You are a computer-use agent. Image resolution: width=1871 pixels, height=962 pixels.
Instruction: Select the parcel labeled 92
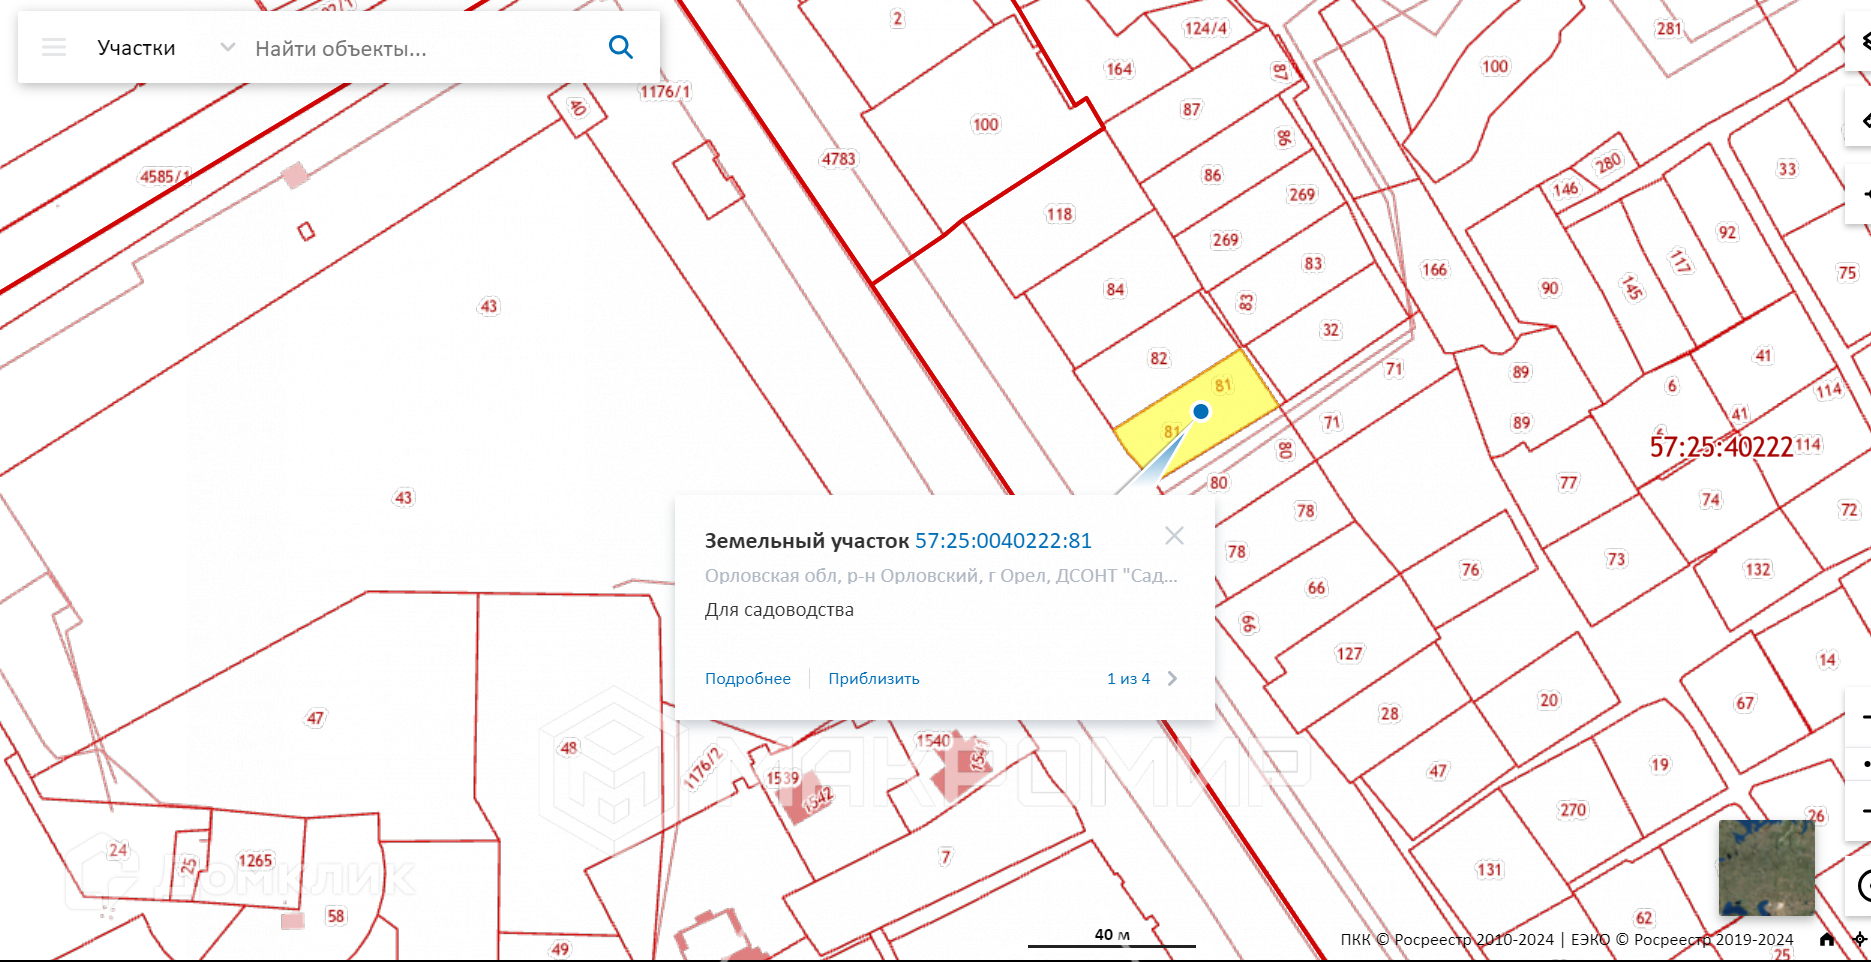tap(1727, 233)
